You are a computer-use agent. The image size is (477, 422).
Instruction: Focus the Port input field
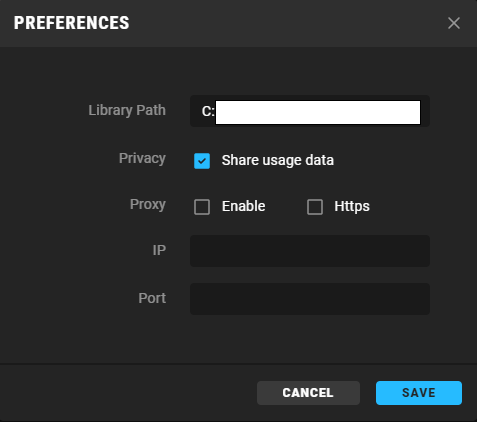click(310, 299)
